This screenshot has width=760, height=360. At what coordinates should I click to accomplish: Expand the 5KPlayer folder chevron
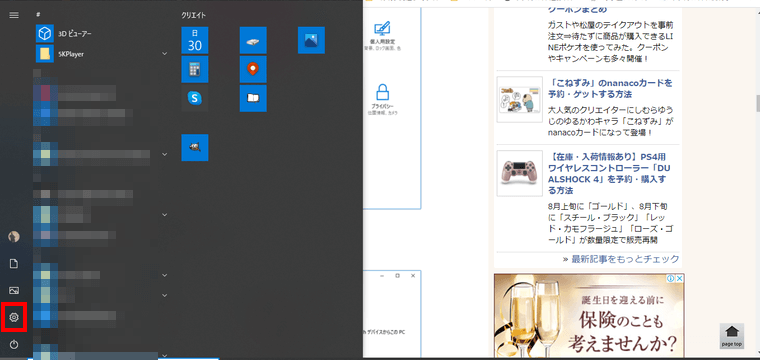pyautogui.click(x=164, y=53)
